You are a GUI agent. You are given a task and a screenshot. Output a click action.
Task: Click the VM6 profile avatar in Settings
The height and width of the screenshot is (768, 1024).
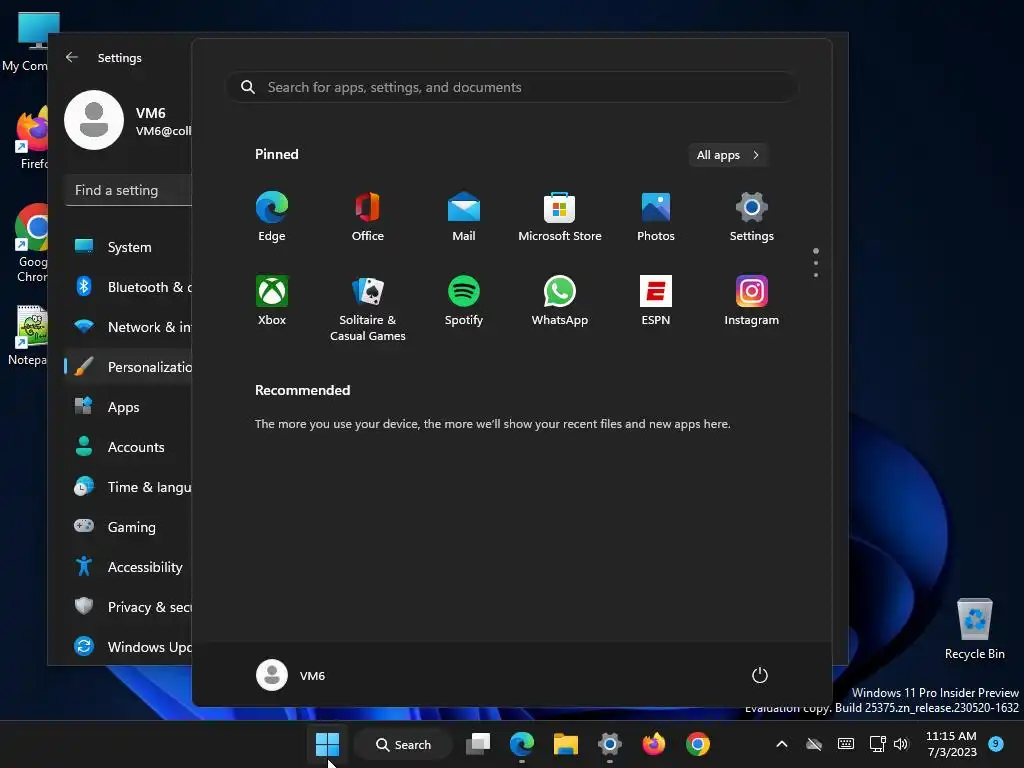tap(94, 120)
